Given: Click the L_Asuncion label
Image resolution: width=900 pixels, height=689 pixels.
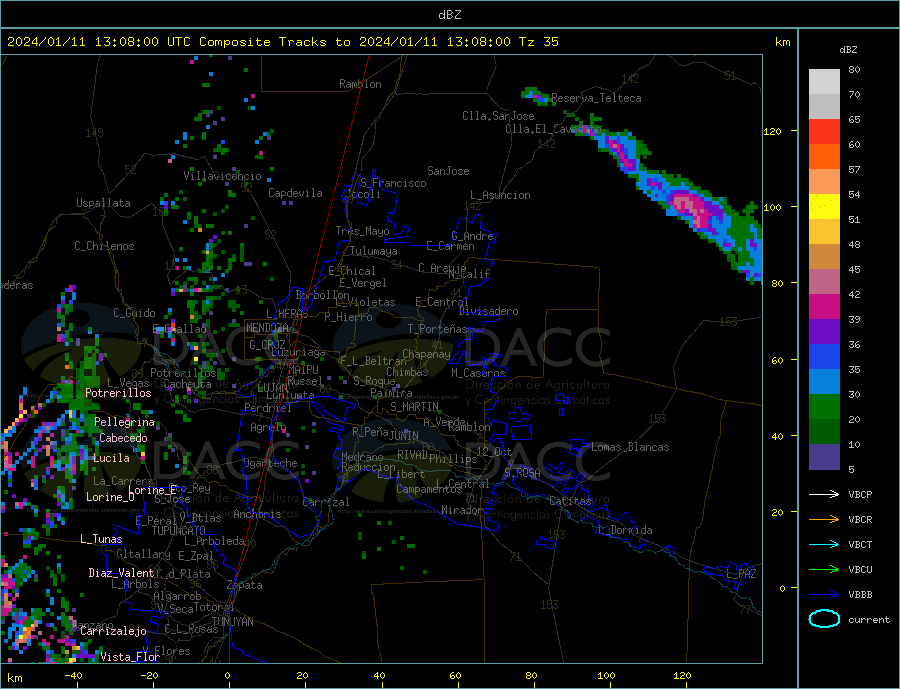Looking at the screenshot, I should [500, 195].
